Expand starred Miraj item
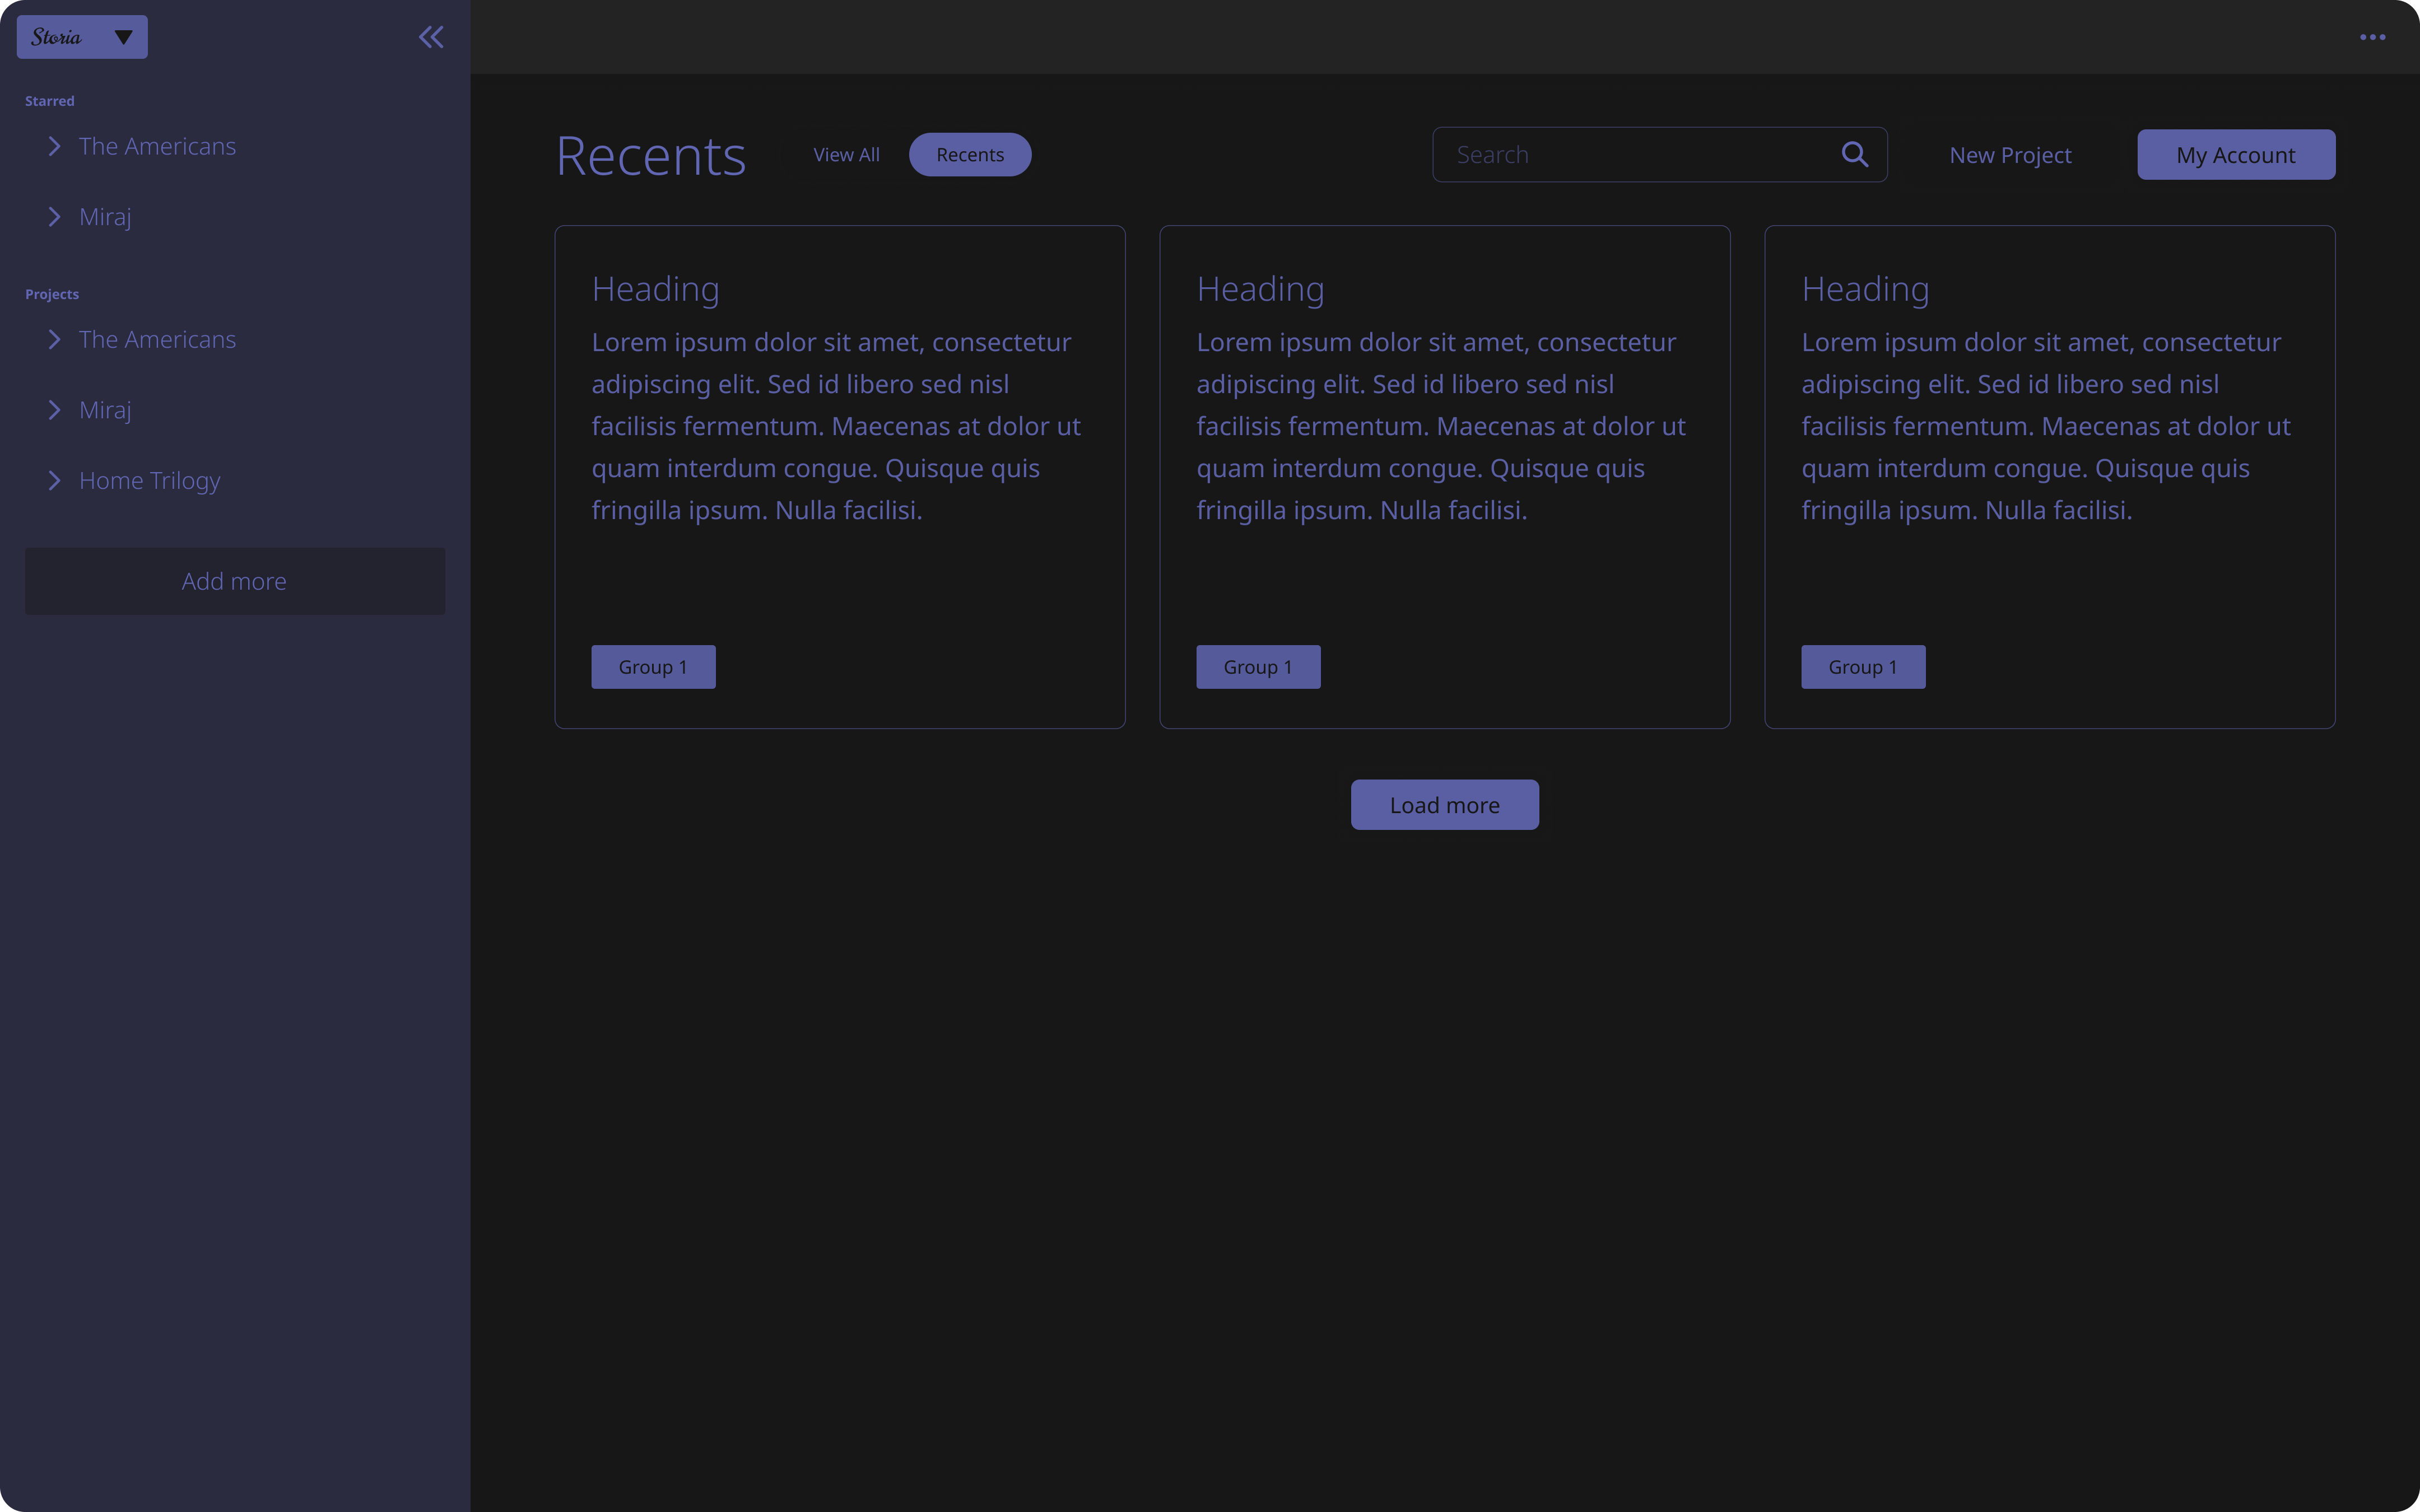The height and width of the screenshot is (1512, 2420). pos(54,217)
